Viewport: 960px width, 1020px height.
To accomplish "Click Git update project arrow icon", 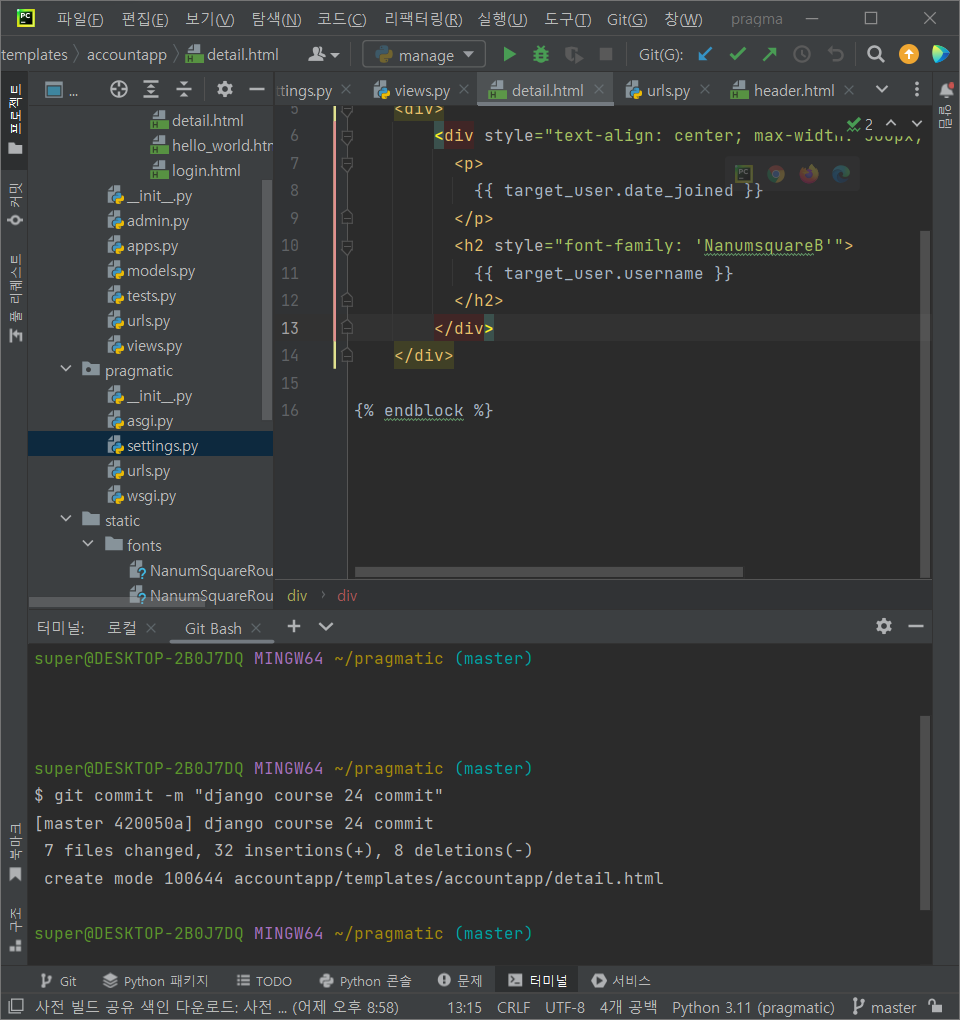I will click(x=705, y=54).
